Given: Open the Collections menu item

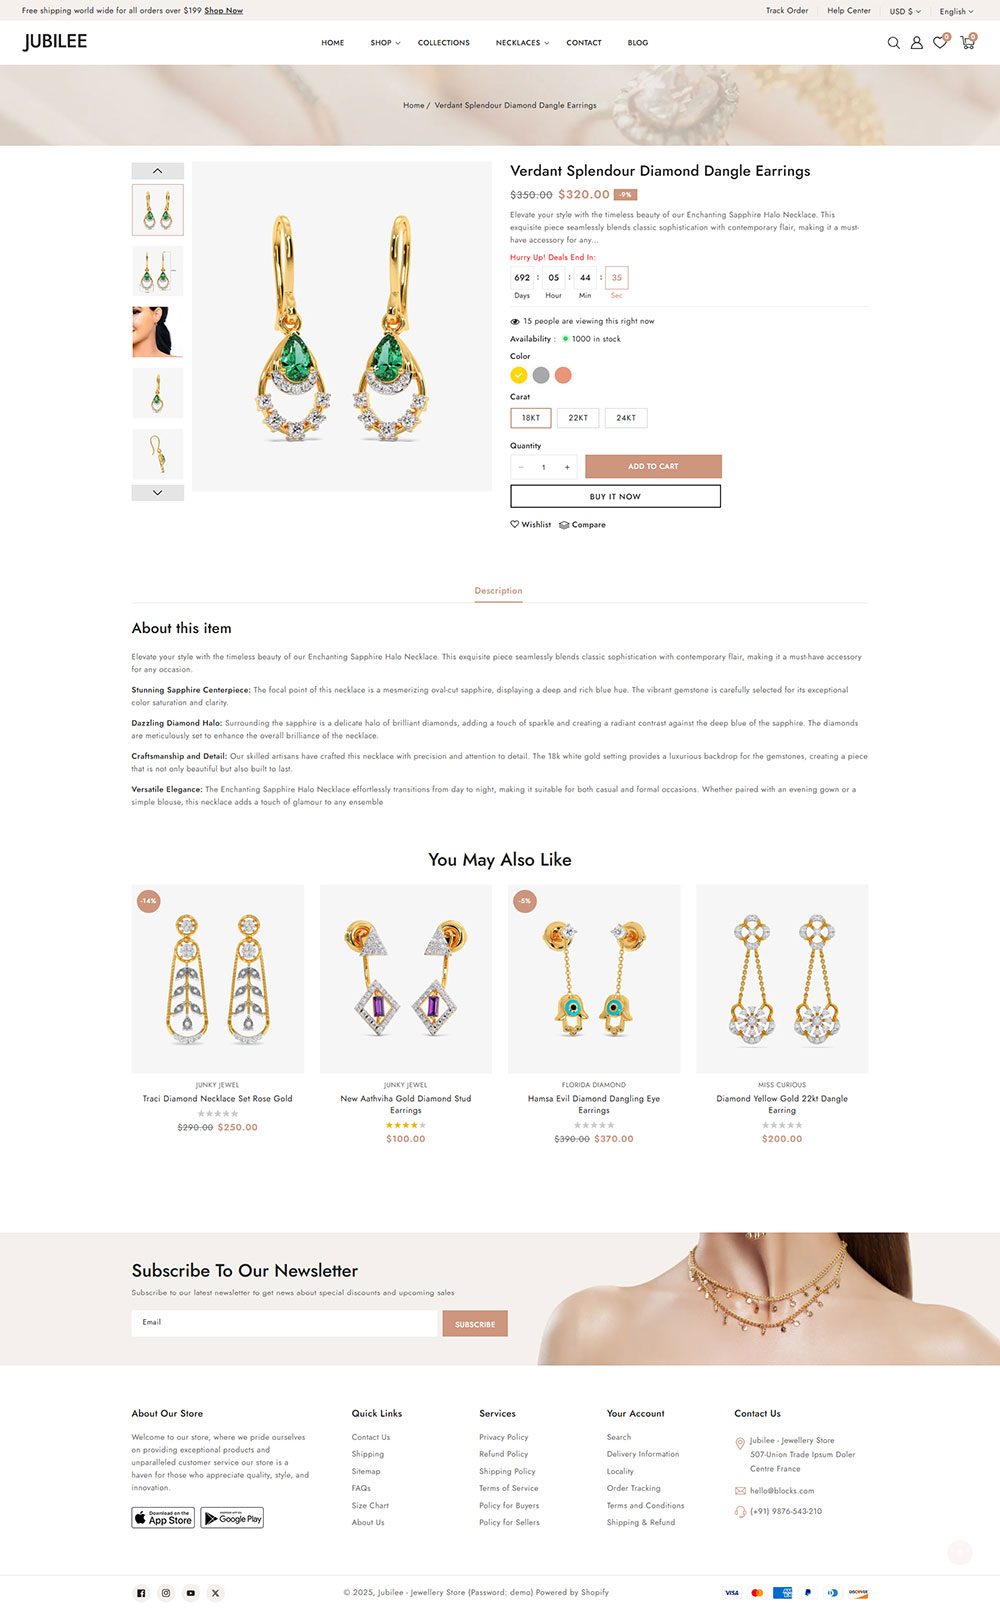Looking at the screenshot, I should coord(444,43).
